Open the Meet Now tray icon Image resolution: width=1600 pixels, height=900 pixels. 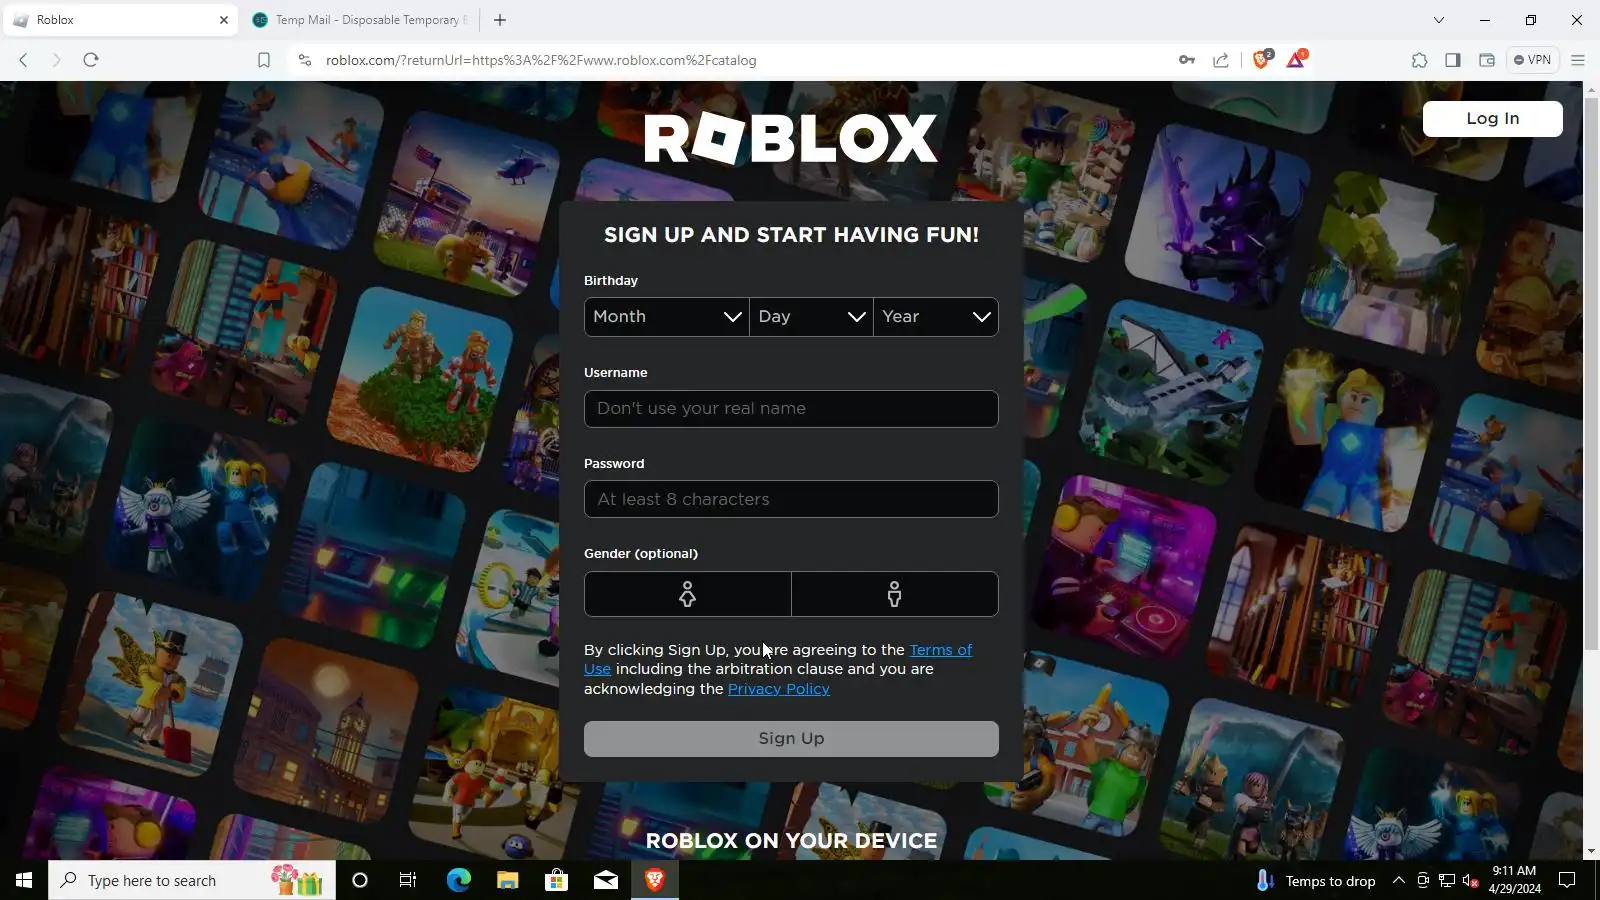tap(1423, 880)
